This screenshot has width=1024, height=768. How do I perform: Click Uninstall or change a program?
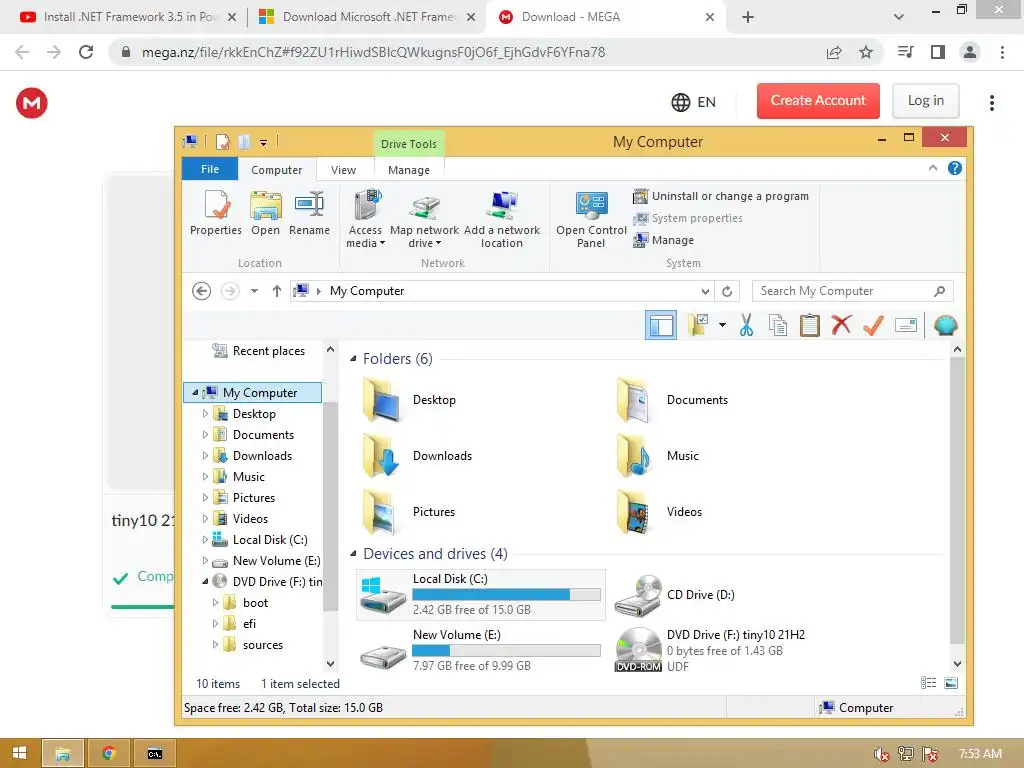tap(721, 196)
